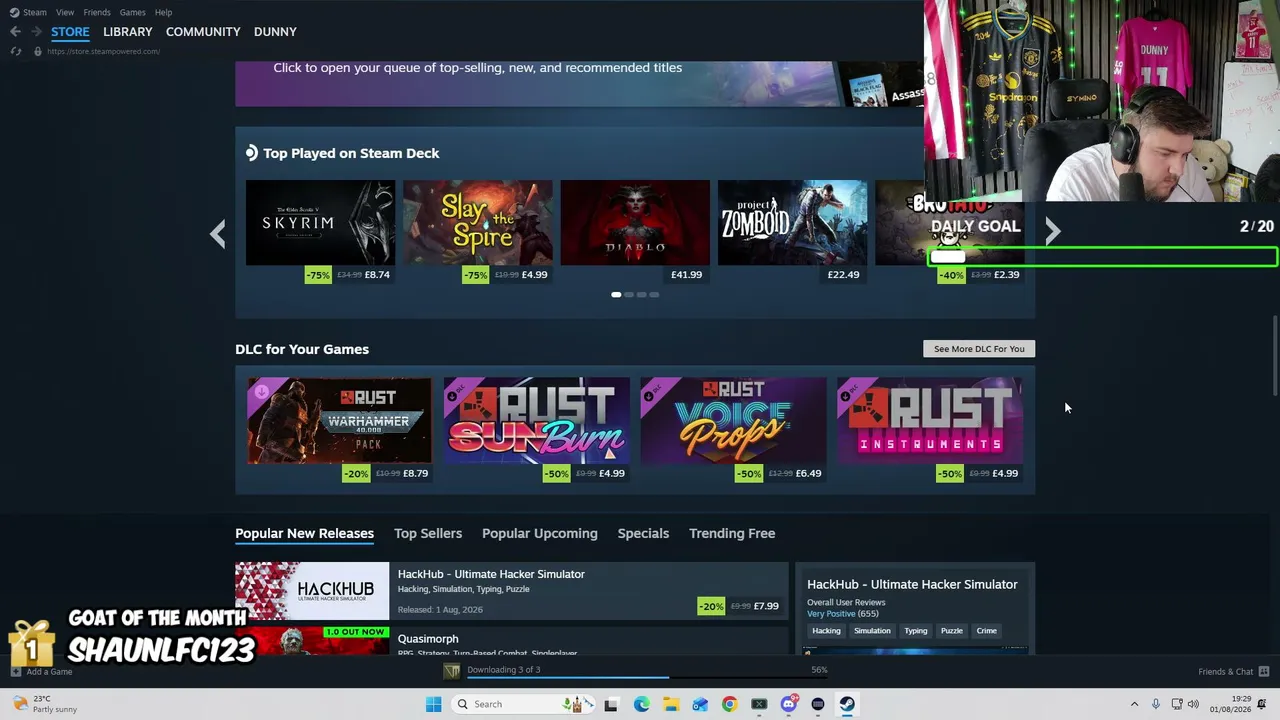Open the Help menu
Screen dimensions: 1280x720
pyautogui.click(x=163, y=12)
